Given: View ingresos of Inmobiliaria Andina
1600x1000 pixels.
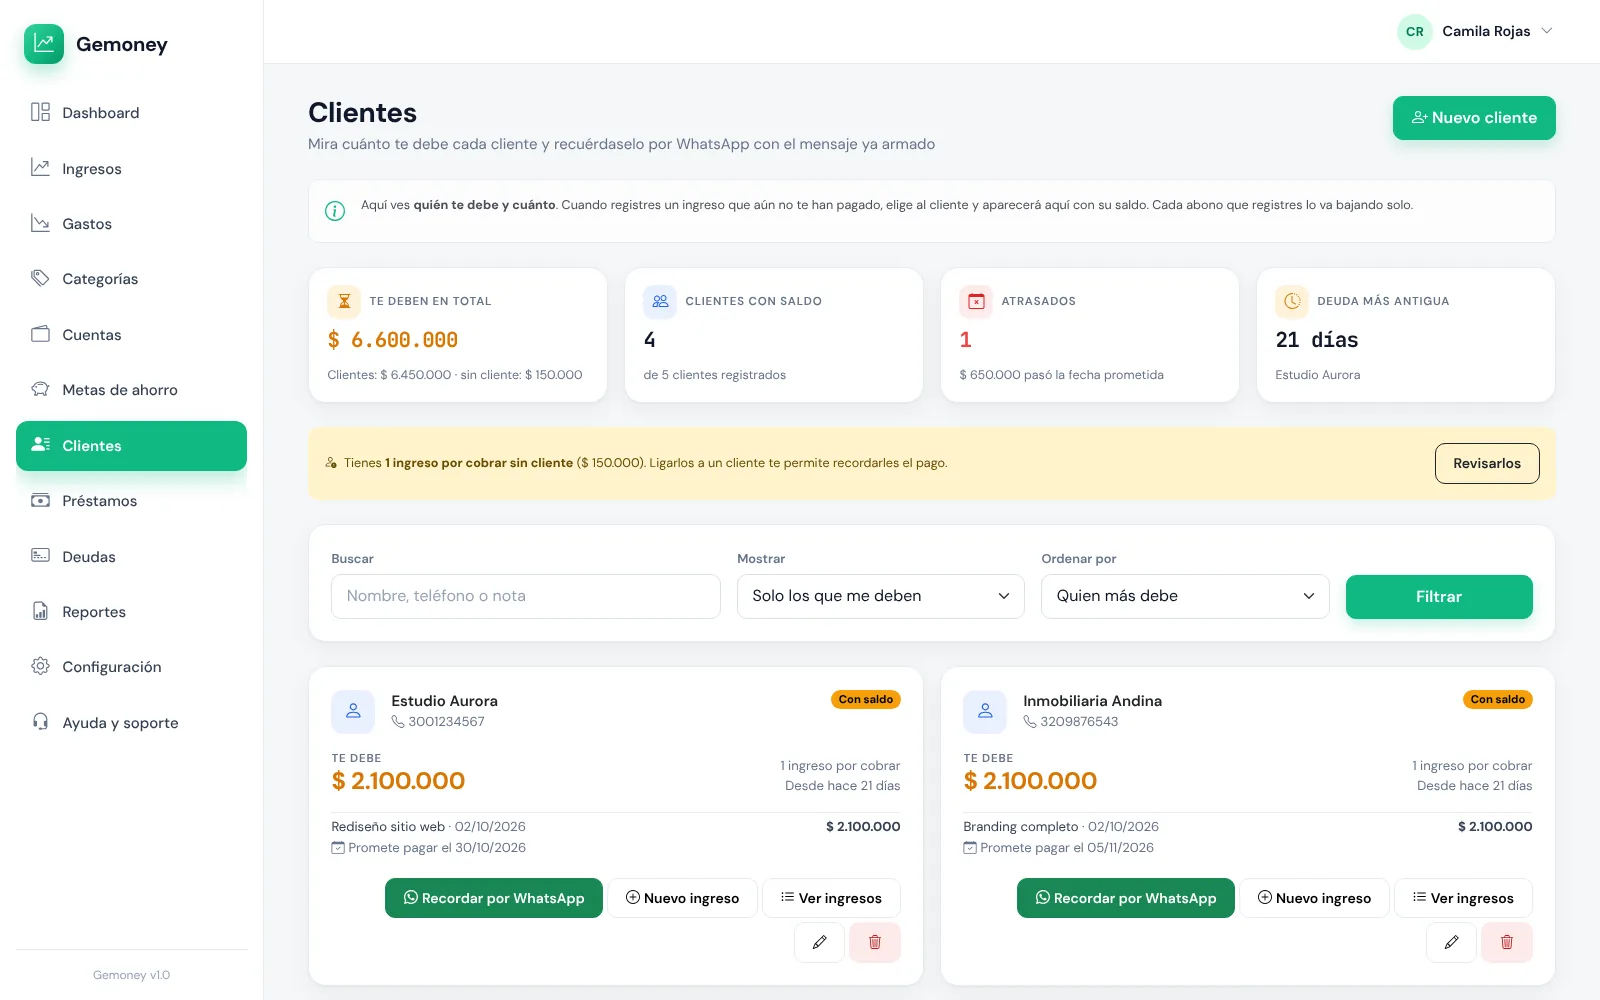Looking at the screenshot, I should tap(1464, 898).
